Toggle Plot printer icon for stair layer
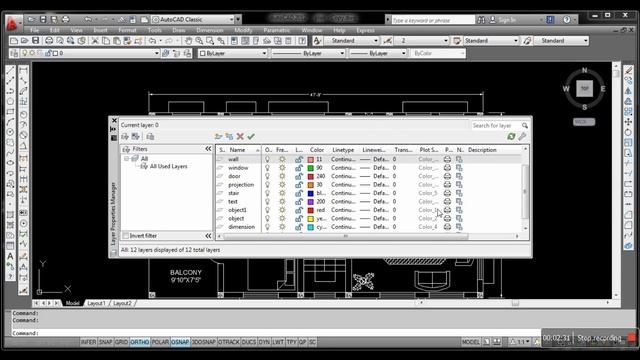This screenshot has height=360, width=640. tap(447, 193)
